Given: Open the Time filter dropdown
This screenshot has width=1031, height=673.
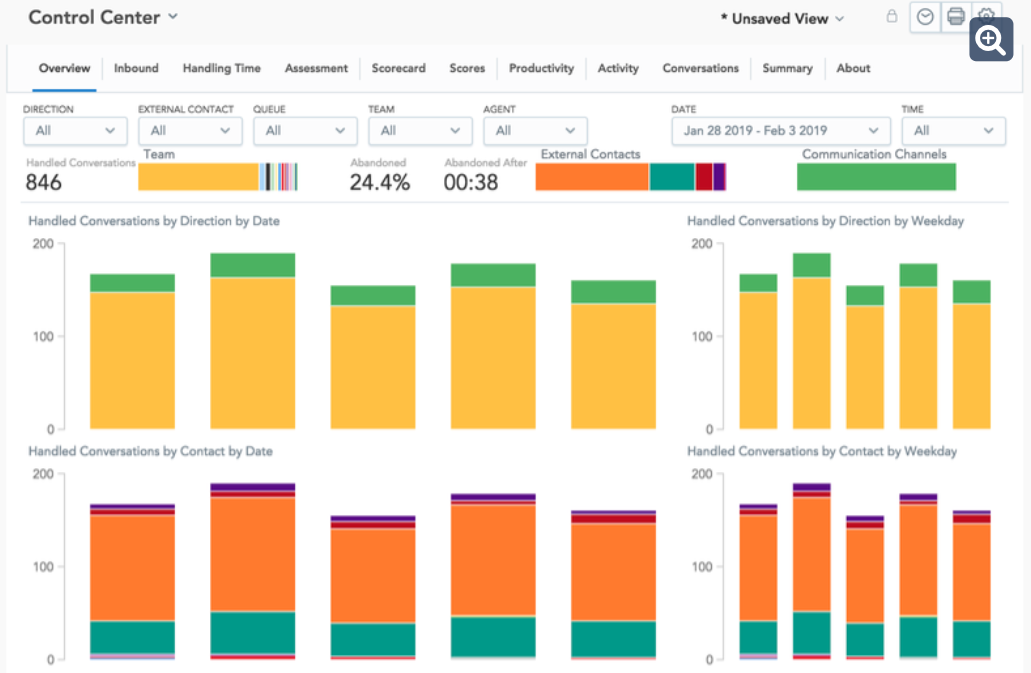Looking at the screenshot, I should (x=953, y=131).
